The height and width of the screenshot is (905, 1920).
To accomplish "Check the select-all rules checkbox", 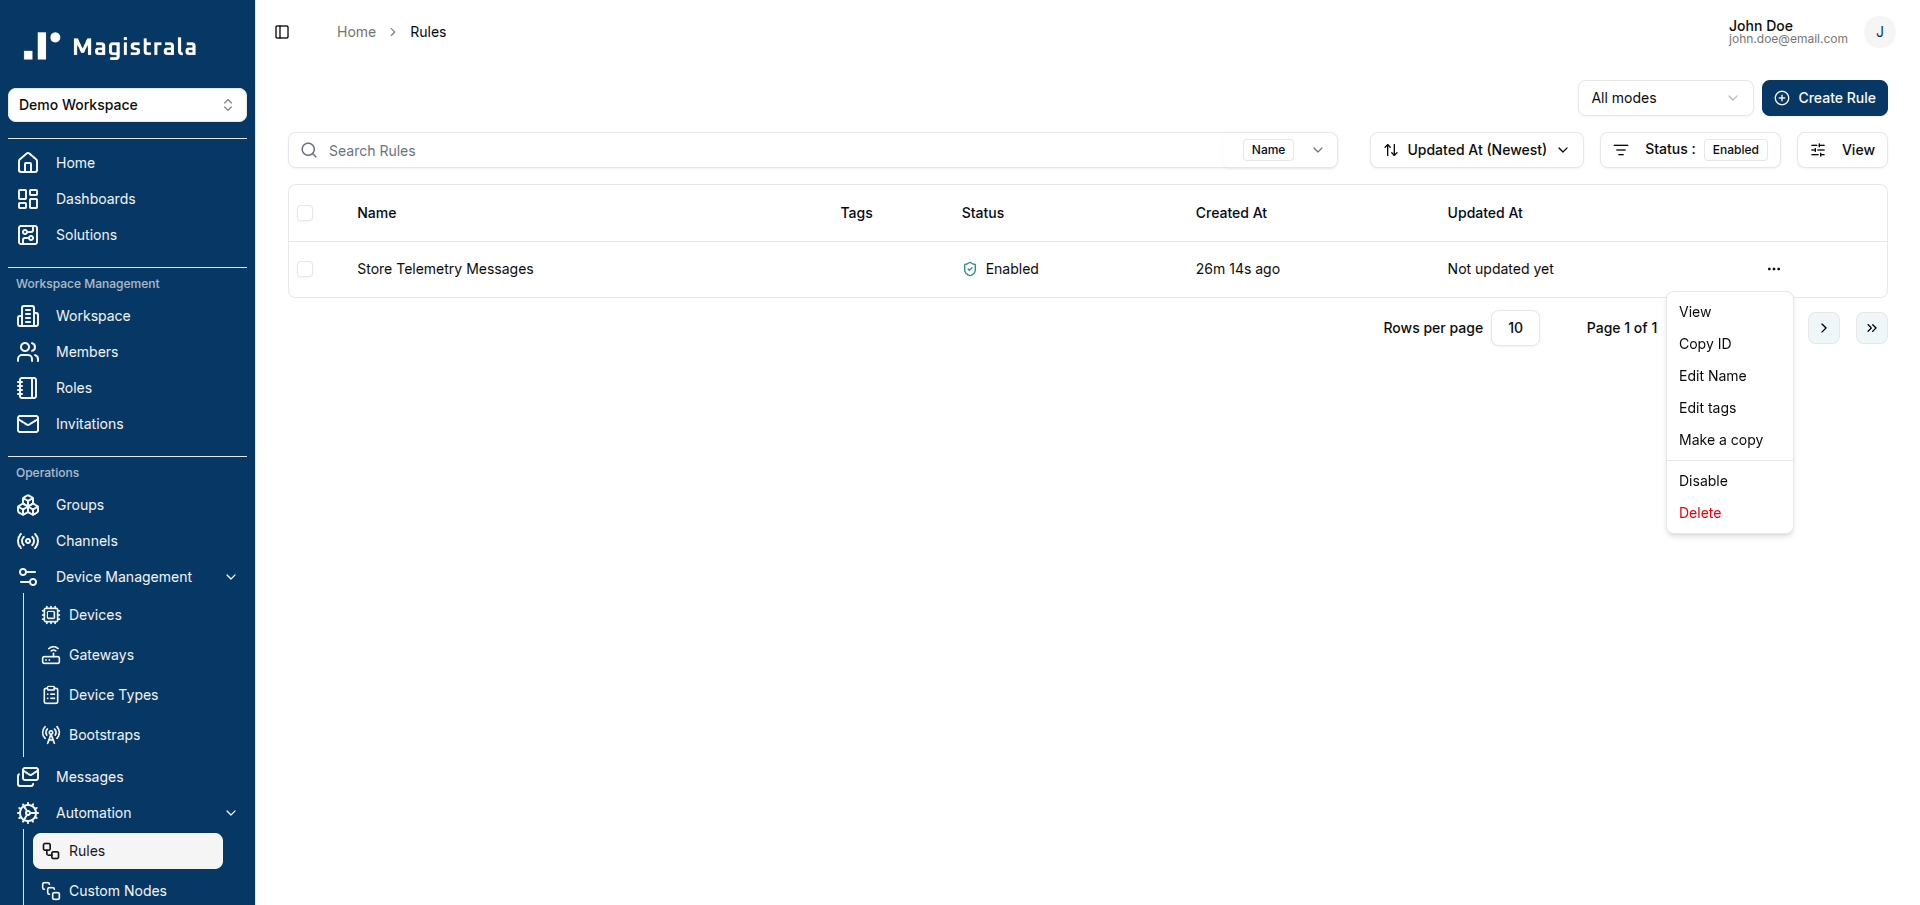I will point(305,213).
